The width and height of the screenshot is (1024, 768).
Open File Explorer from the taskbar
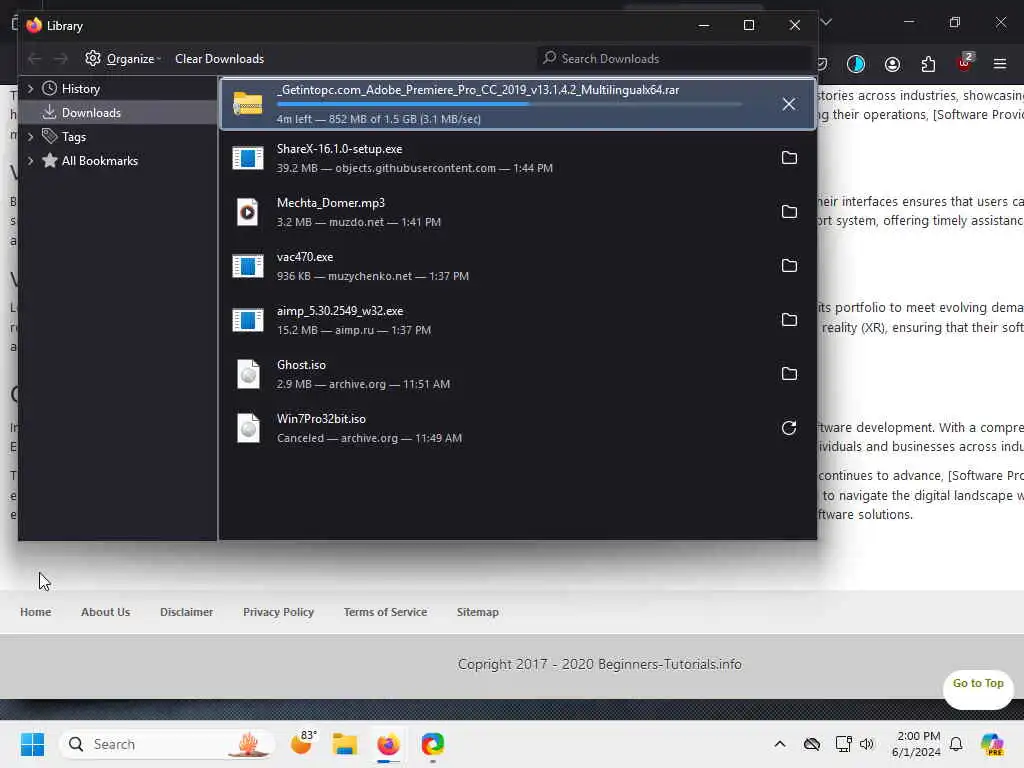pyautogui.click(x=345, y=744)
